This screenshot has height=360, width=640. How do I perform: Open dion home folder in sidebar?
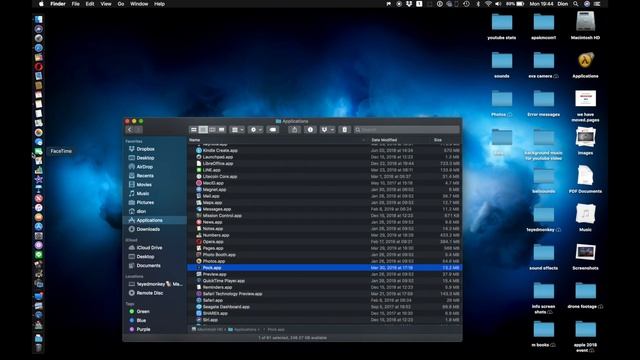pyautogui.click(x=141, y=211)
